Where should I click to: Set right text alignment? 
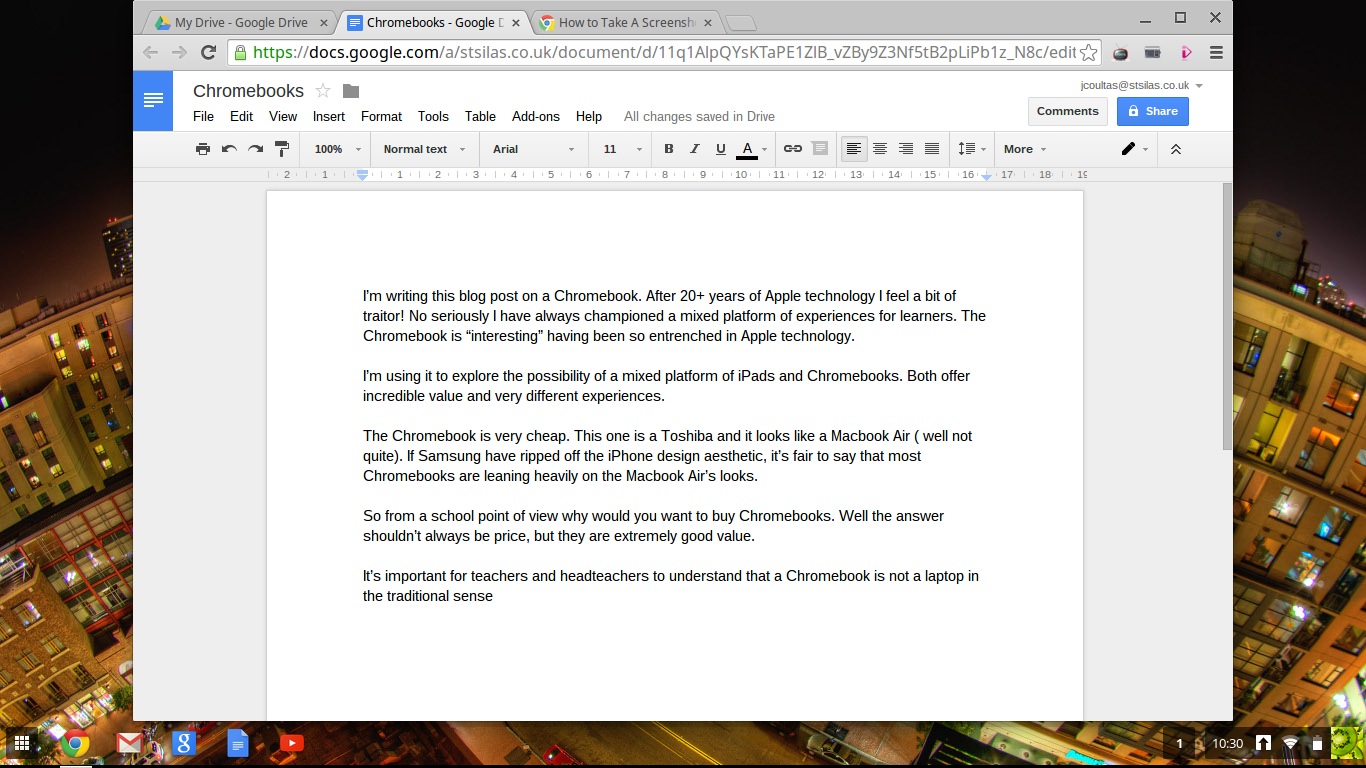pyautogui.click(x=906, y=149)
